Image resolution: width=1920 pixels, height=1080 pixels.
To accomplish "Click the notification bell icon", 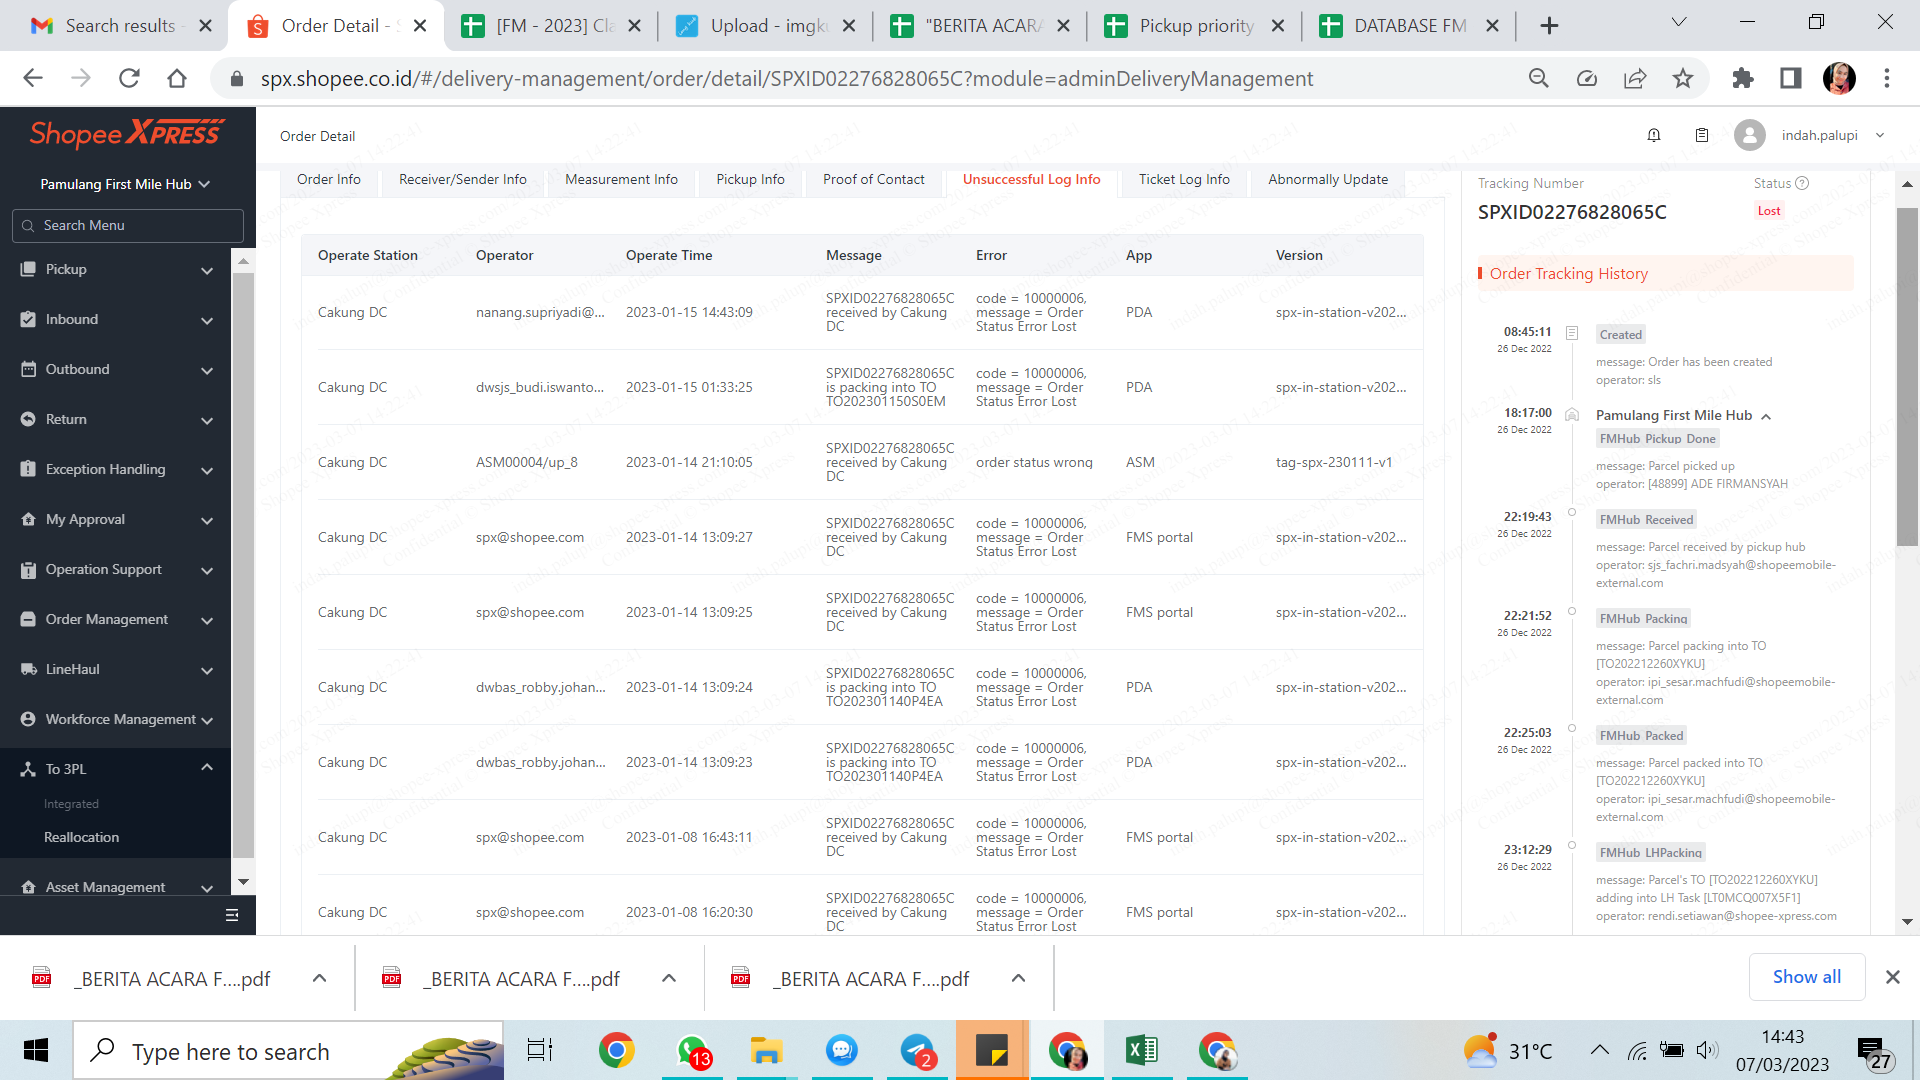I will click(x=1654, y=135).
